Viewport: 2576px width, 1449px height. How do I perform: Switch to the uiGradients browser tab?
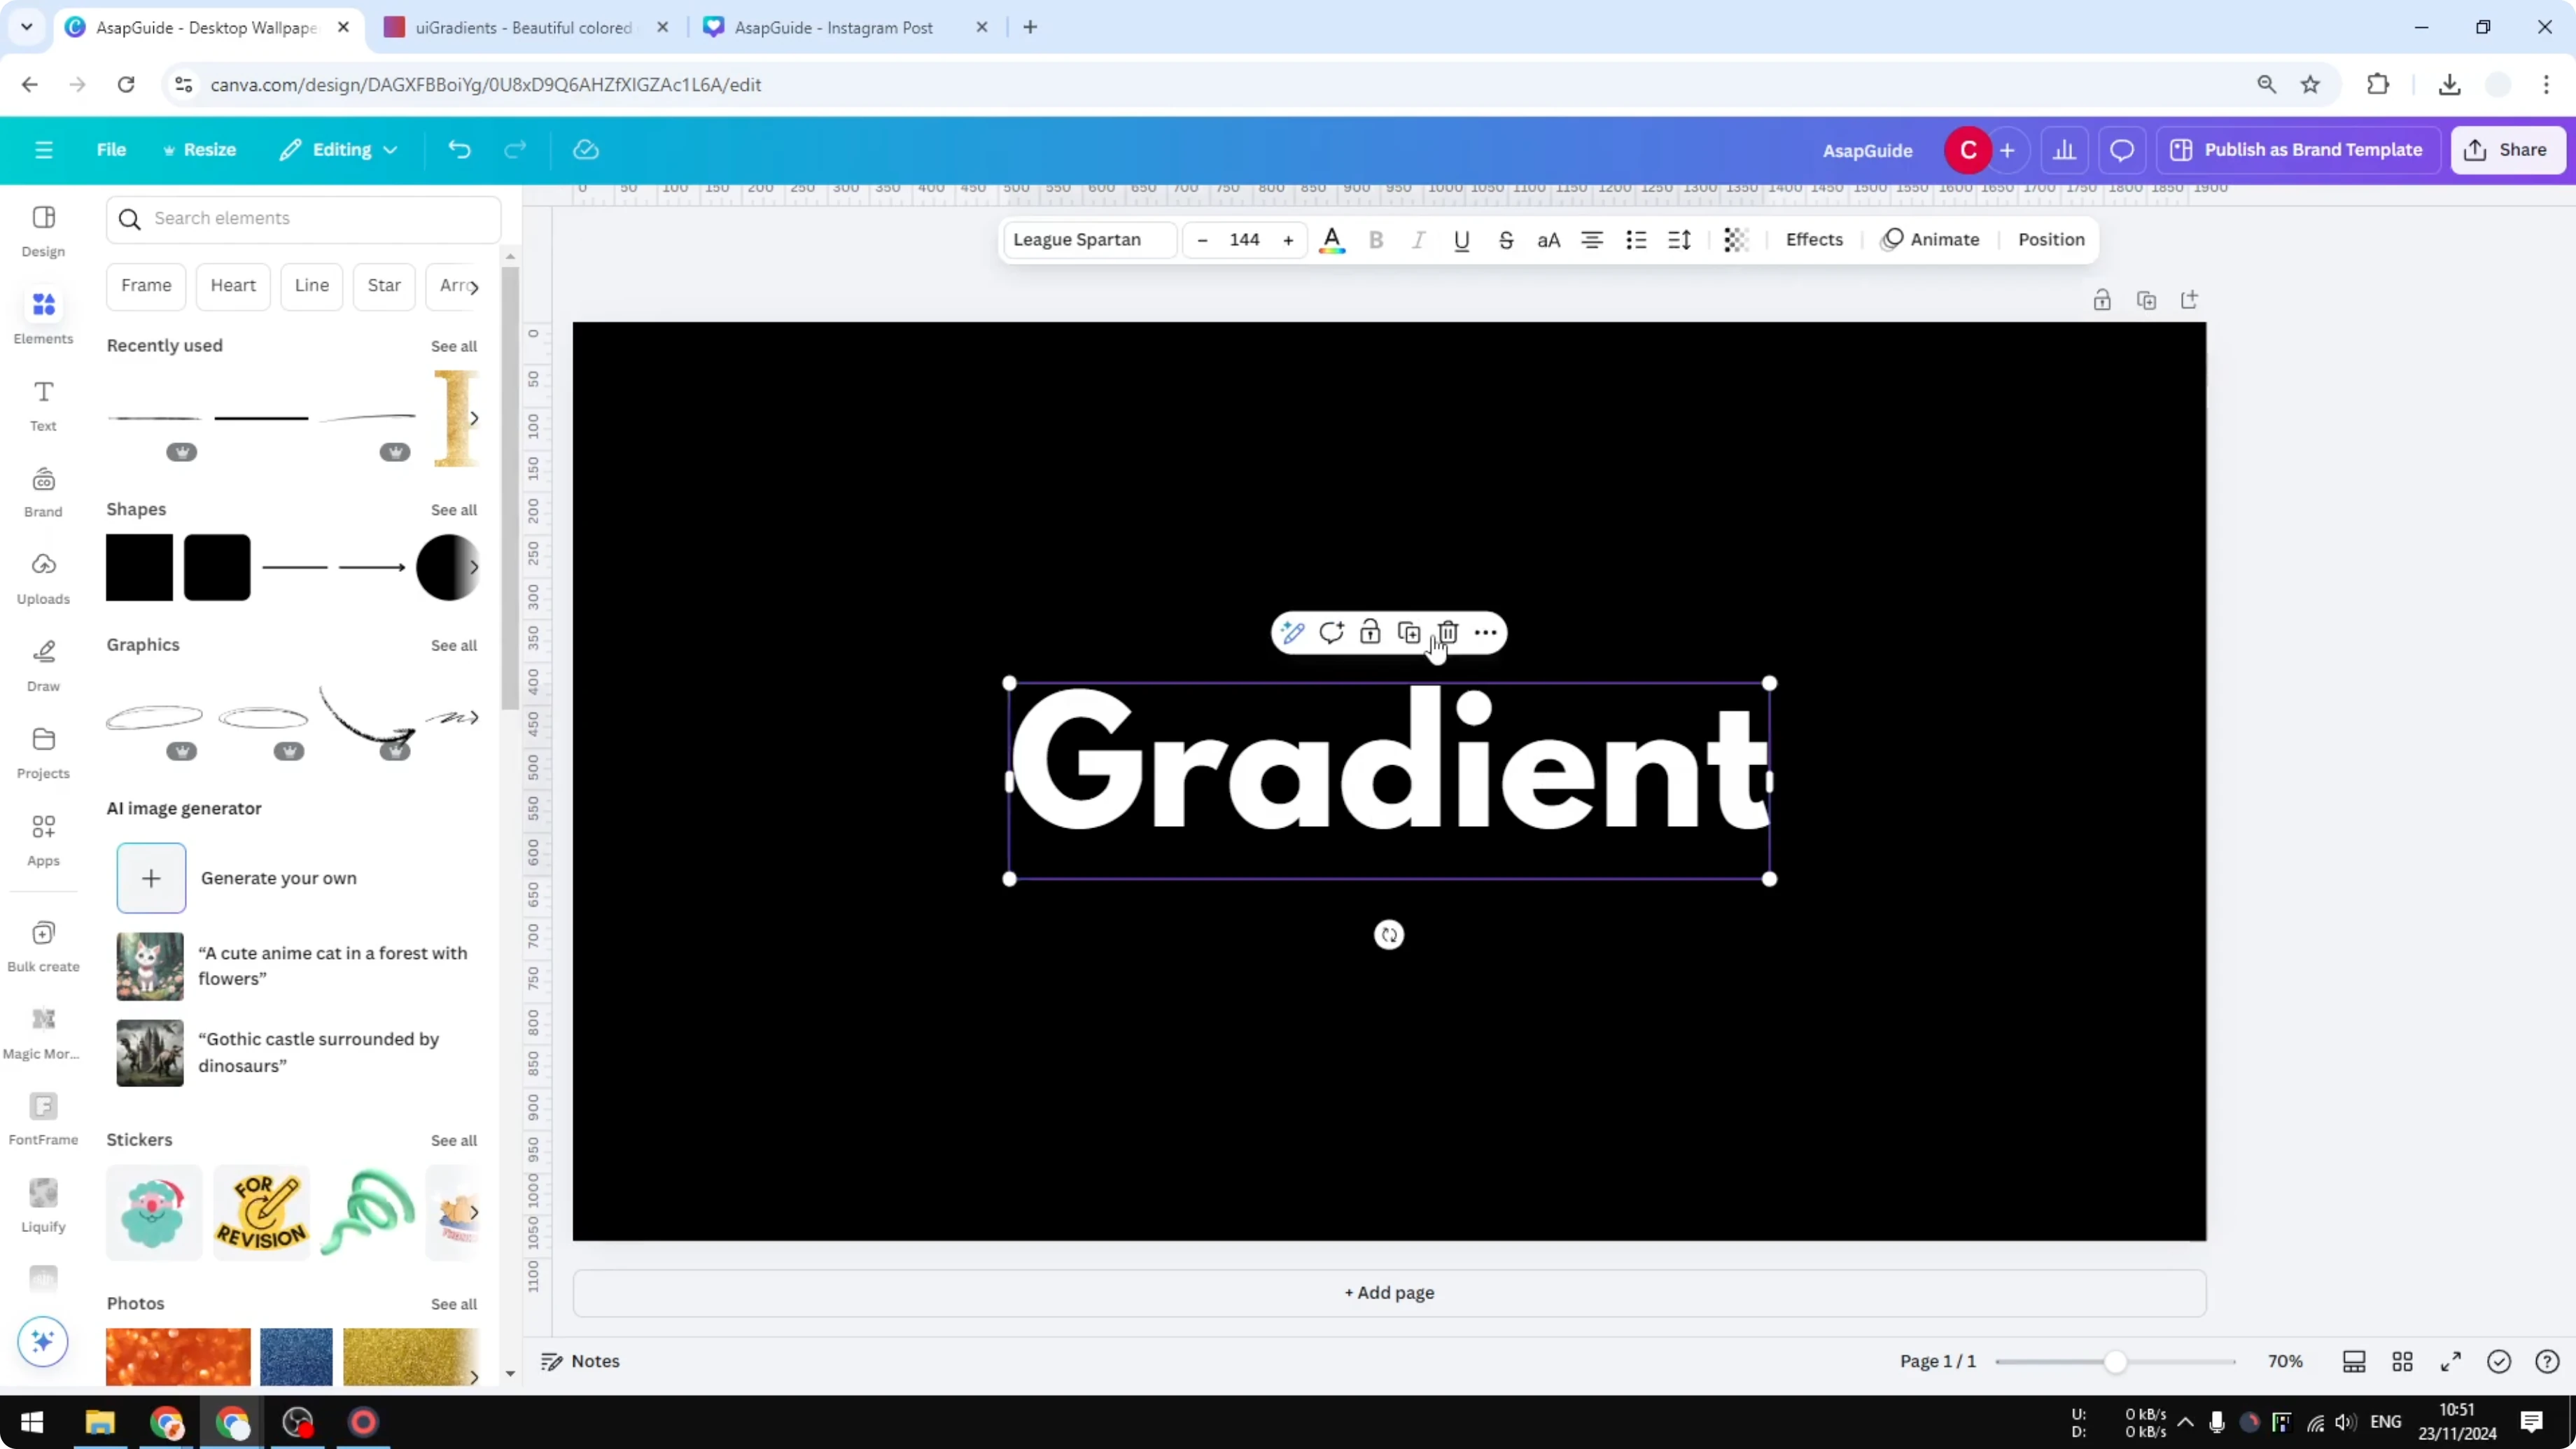(x=520, y=27)
